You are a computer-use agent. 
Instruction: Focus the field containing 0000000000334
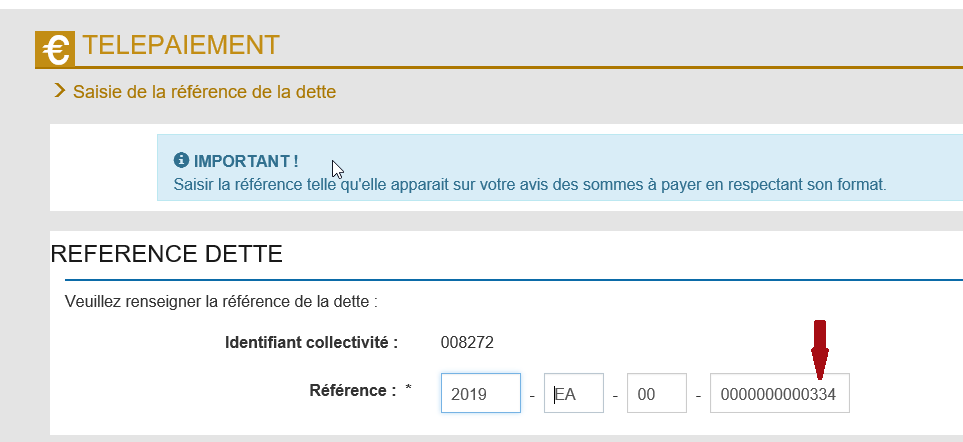(x=780, y=393)
